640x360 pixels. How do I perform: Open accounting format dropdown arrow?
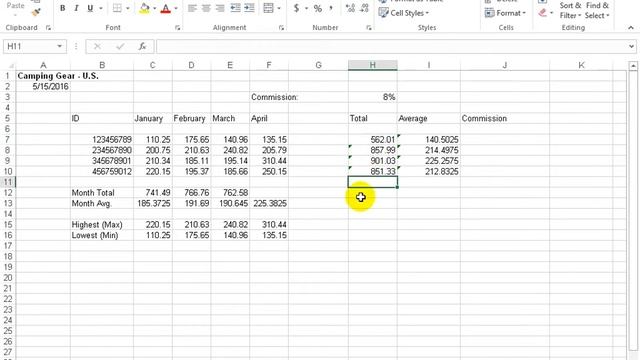click(306, 8)
